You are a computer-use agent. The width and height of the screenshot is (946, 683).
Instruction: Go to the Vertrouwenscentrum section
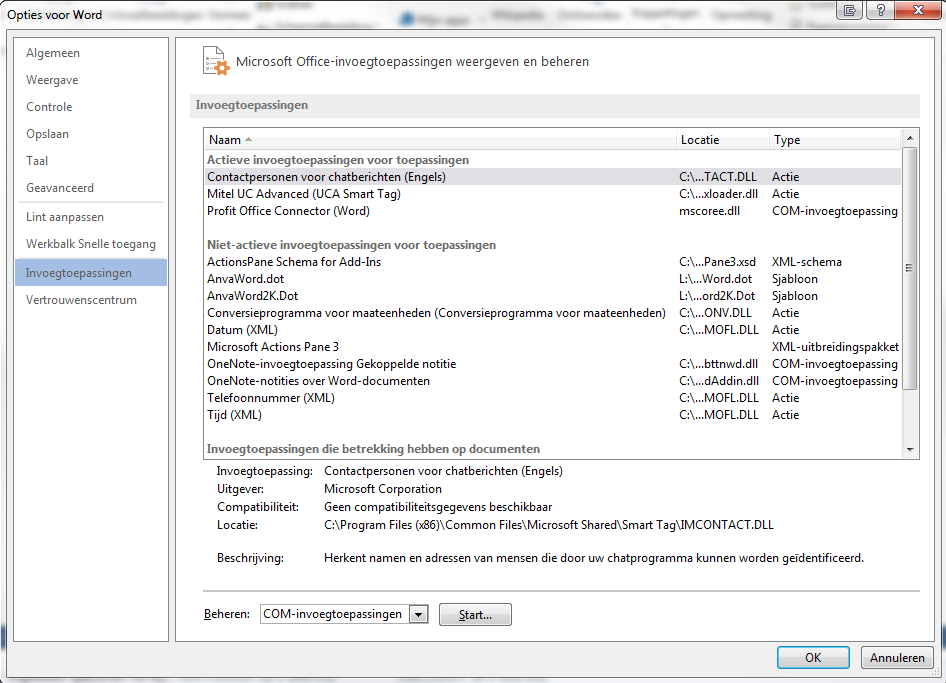click(x=81, y=300)
